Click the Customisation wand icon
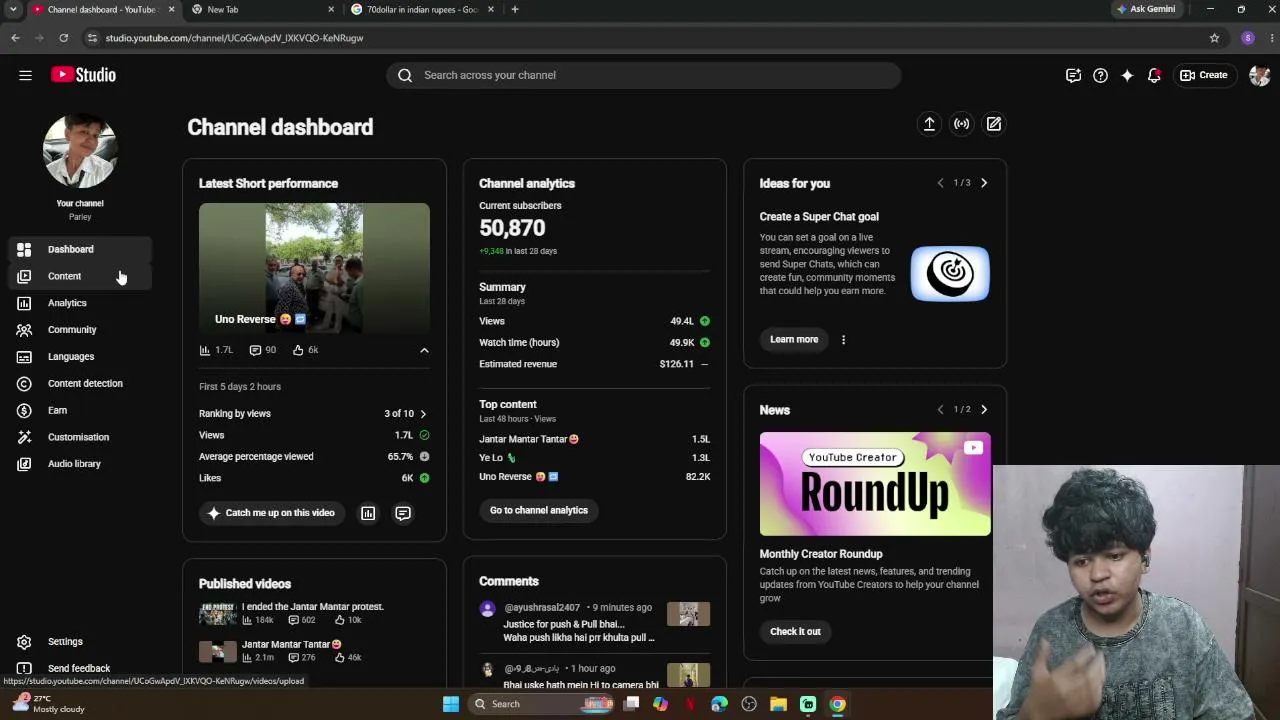This screenshot has width=1280, height=720. coord(24,437)
